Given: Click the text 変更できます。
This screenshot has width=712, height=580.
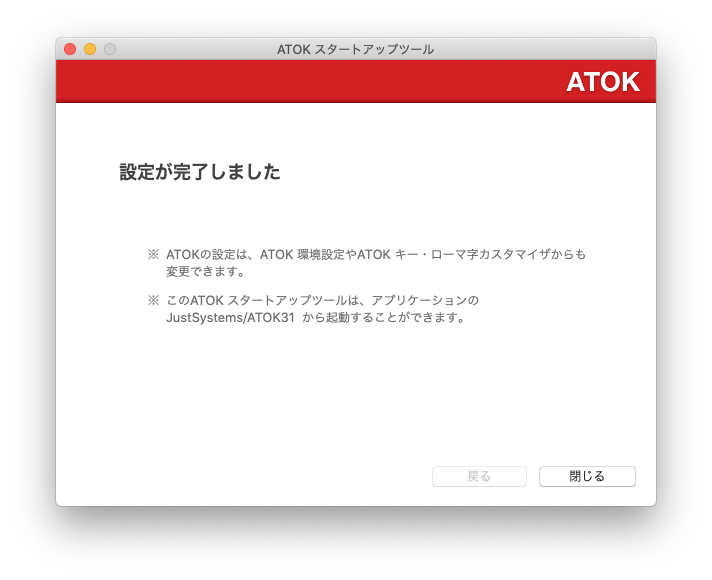Looking at the screenshot, I should [206, 272].
